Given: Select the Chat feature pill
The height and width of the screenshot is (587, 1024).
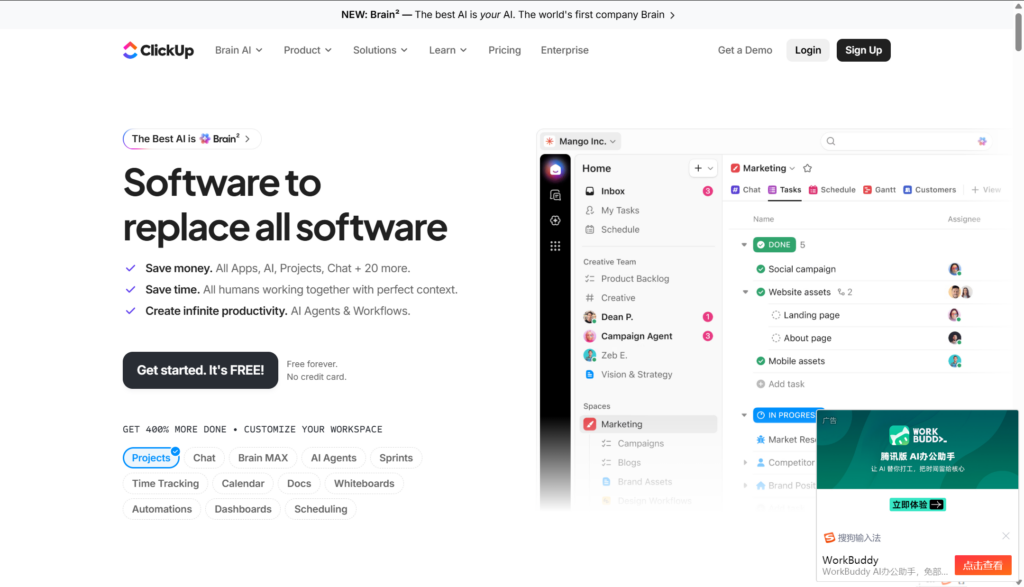Looking at the screenshot, I should [204, 458].
